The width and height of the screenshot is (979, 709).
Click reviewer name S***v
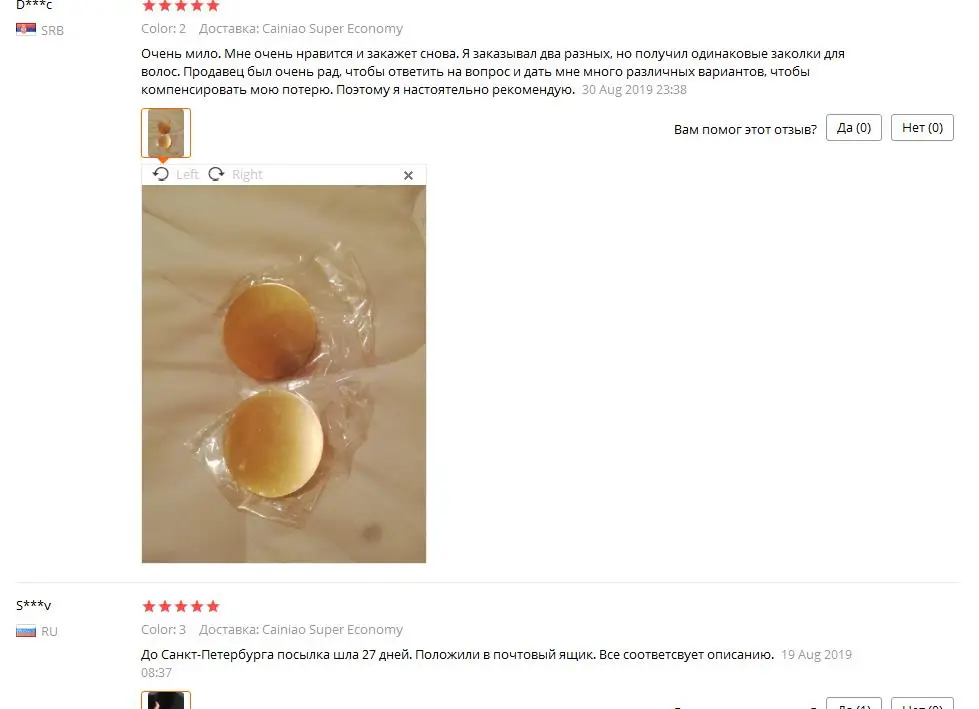(x=34, y=605)
